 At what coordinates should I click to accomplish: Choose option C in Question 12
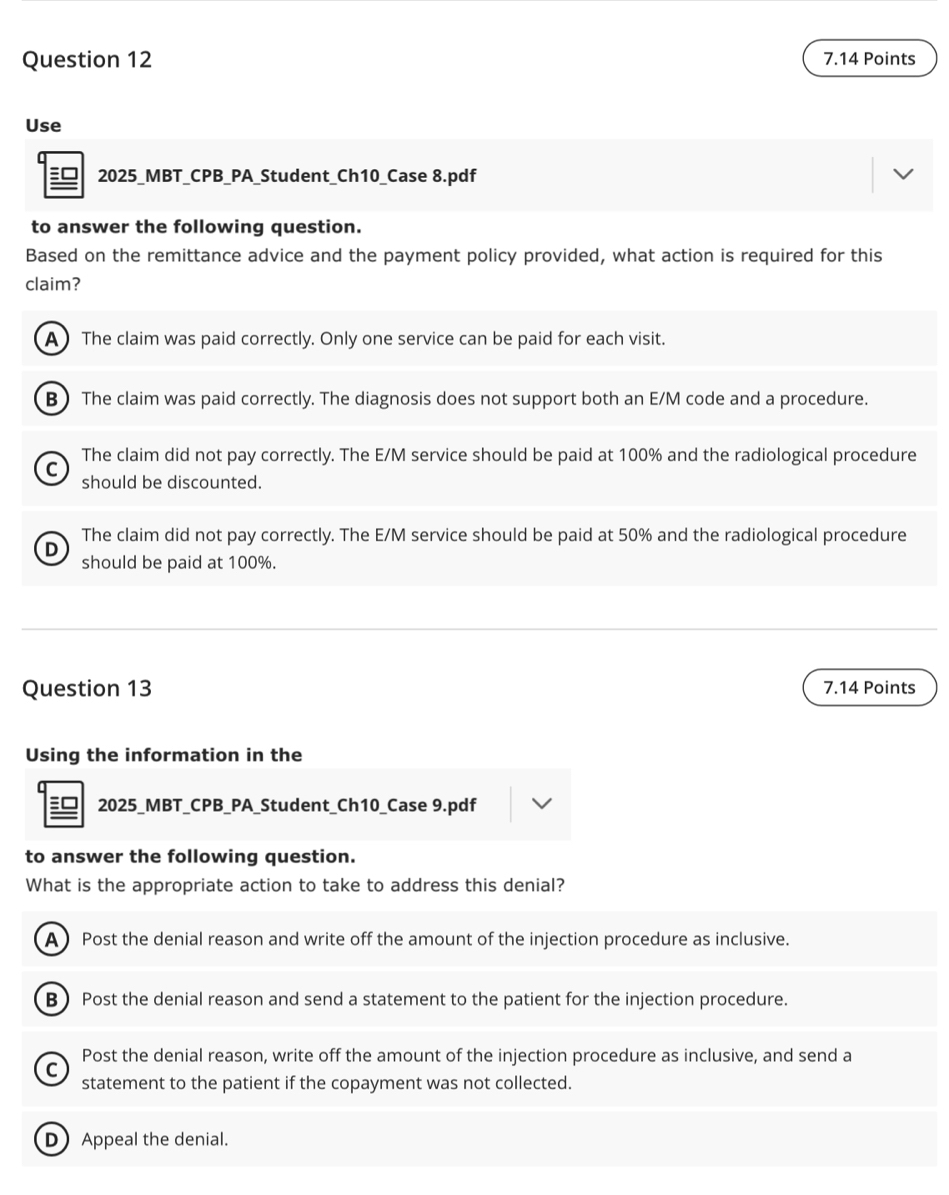51,468
